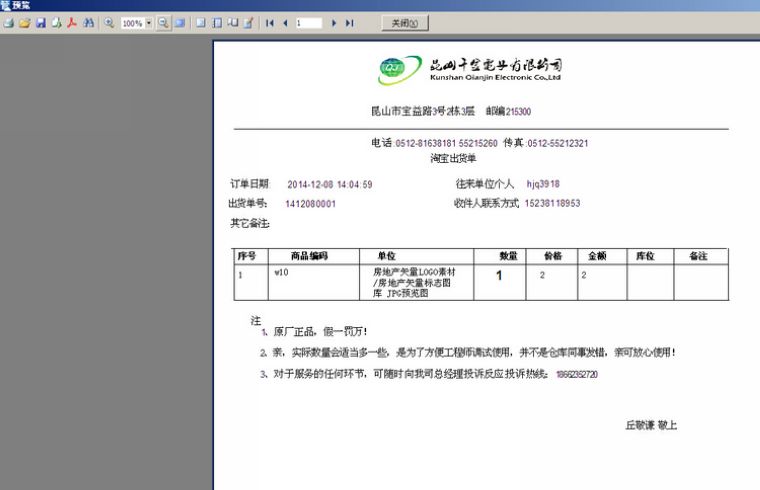The height and width of the screenshot is (490, 760).
Task: Click fax number 0512-55212321
Action: [x=557, y=143]
